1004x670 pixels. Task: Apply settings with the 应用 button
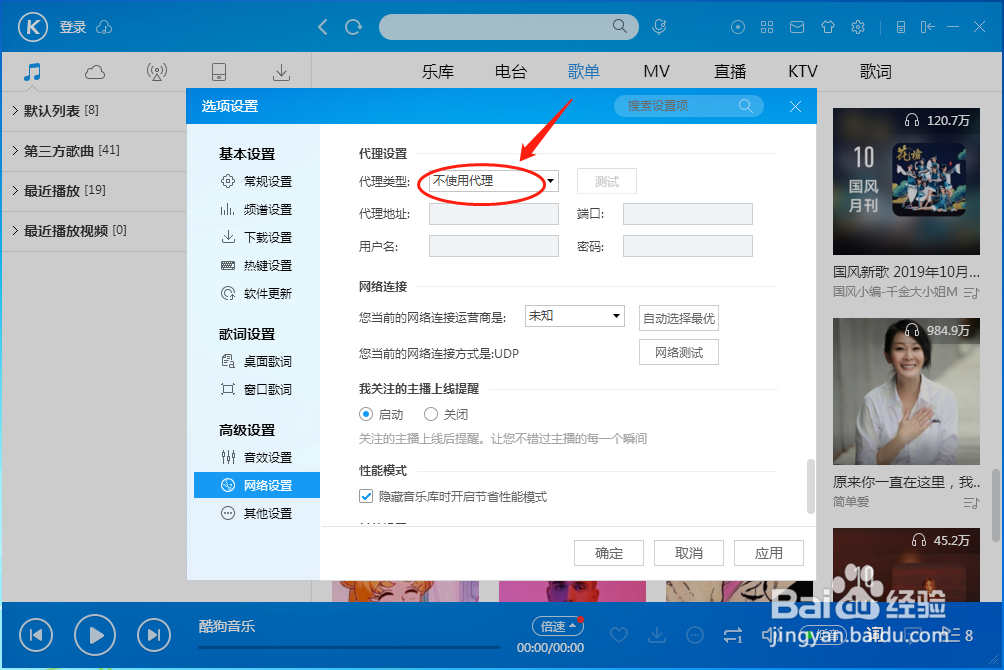[768, 552]
